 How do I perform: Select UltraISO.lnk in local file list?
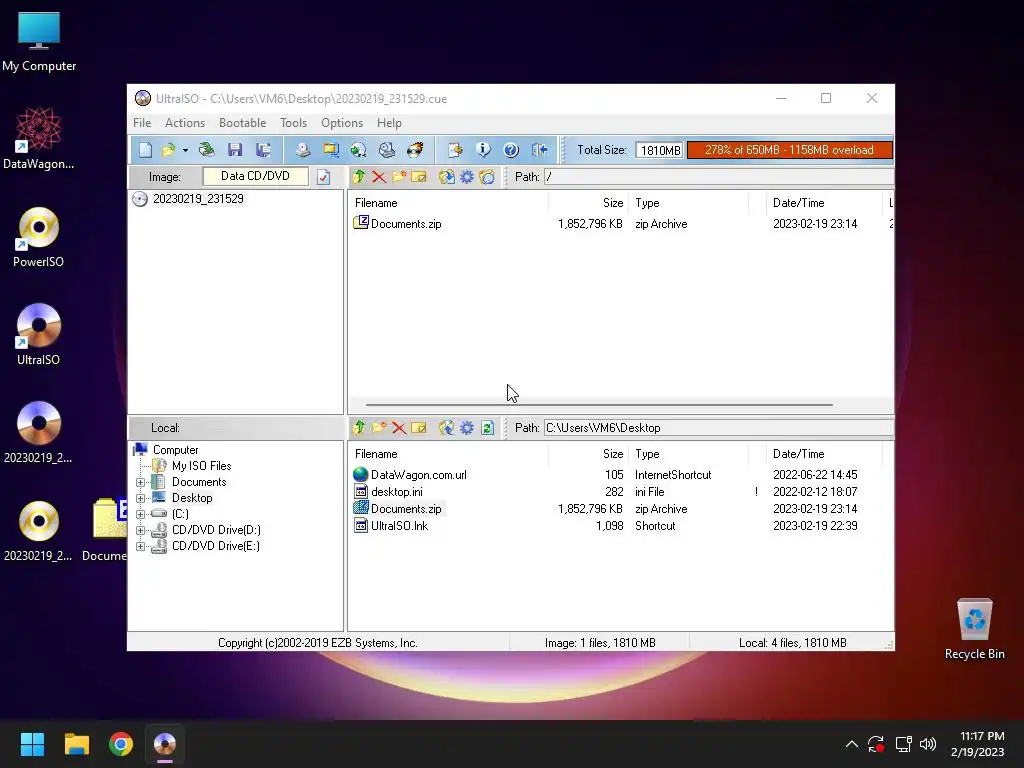(399, 526)
